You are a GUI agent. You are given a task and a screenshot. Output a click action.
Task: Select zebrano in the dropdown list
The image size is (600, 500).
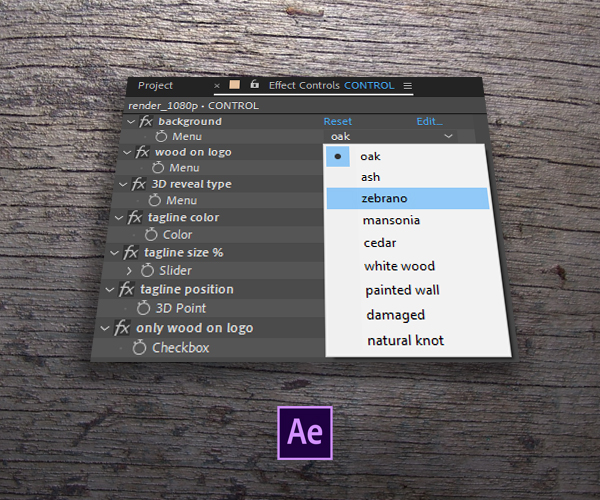pyautogui.click(x=408, y=198)
